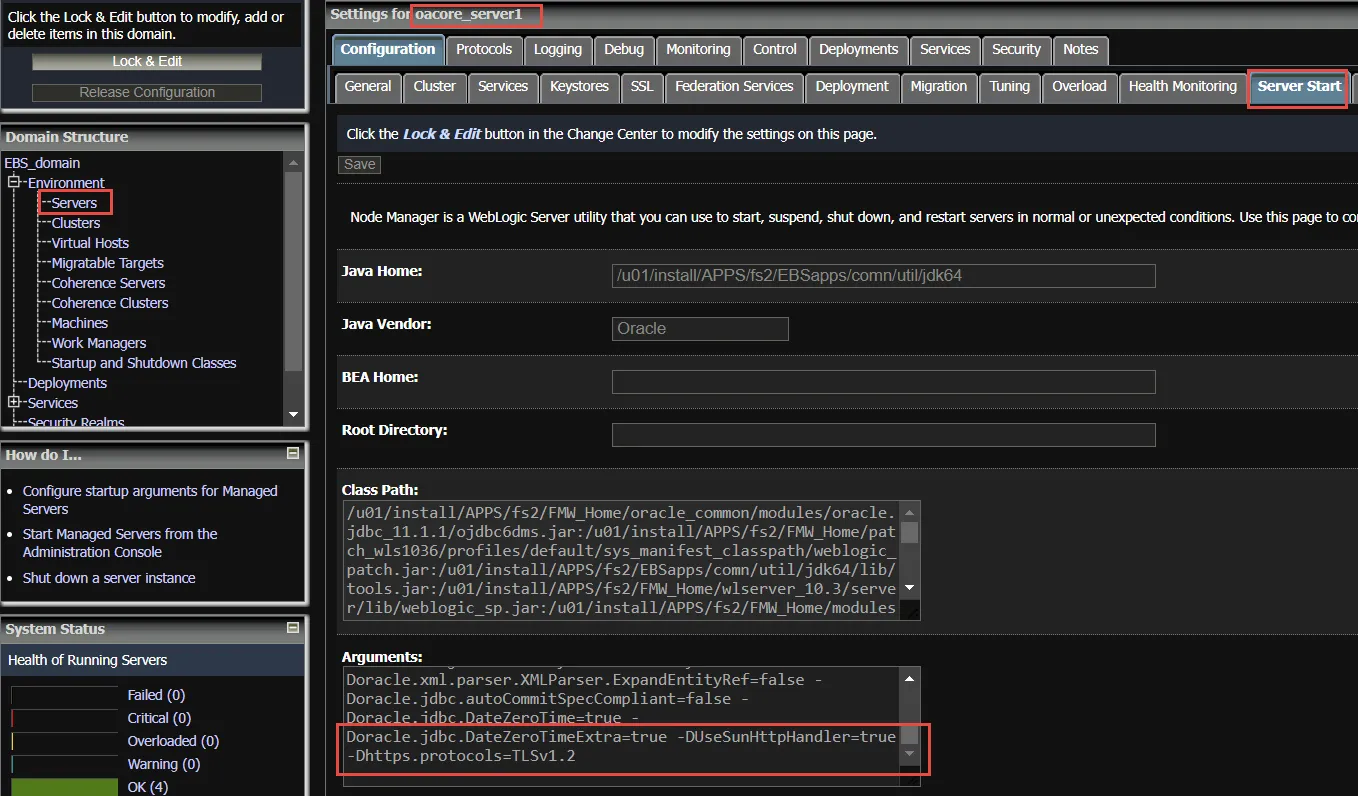Collapse the How do I... panel

[x=293, y=454]
